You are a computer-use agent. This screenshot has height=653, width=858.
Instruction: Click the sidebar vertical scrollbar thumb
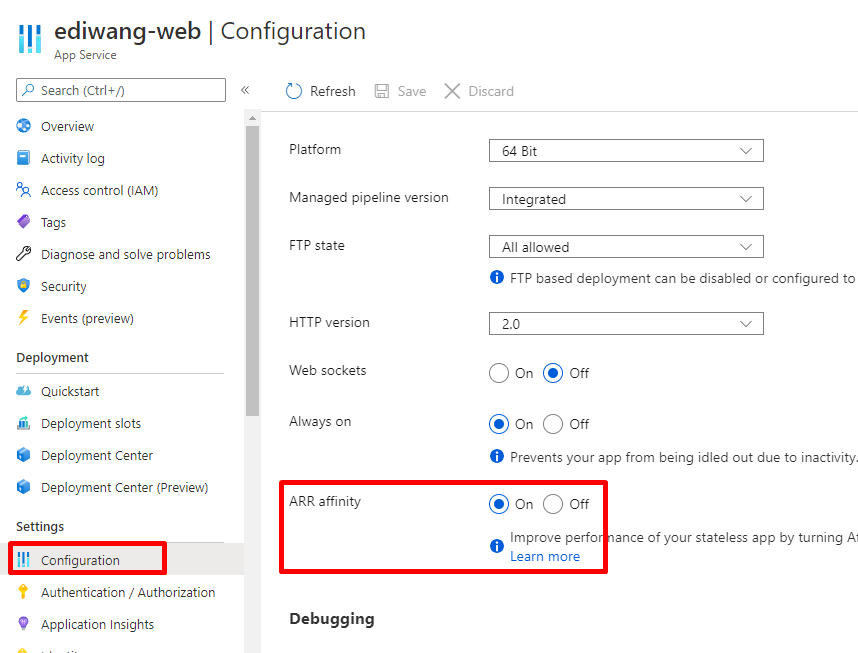tap(252, 271)
